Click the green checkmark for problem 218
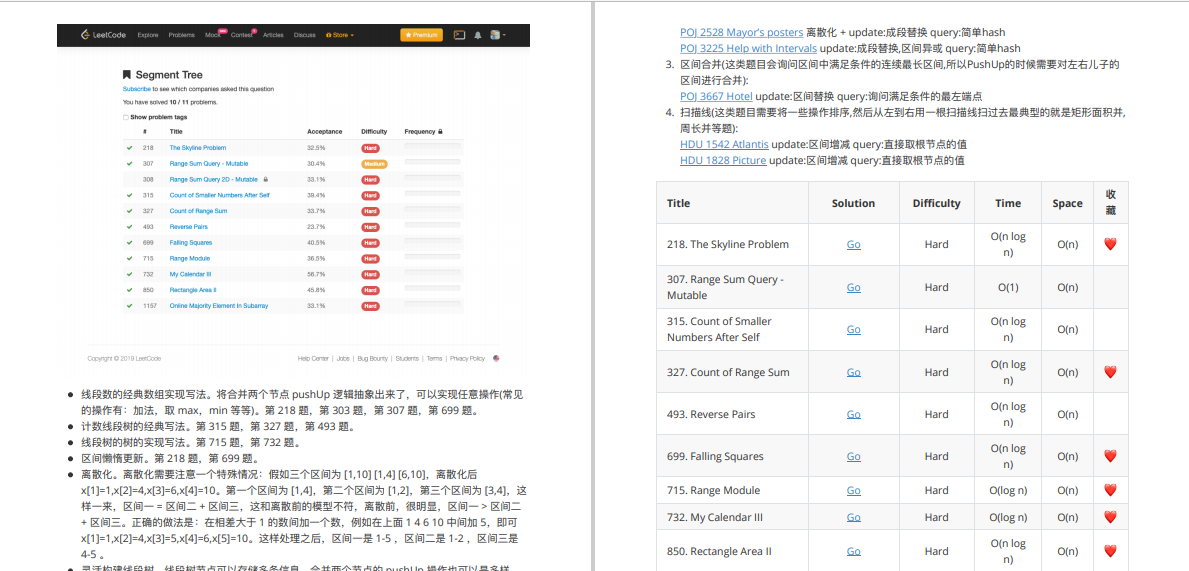Image resolution: width=1189 pixels, height=571 pixels. tap(129, 148)
